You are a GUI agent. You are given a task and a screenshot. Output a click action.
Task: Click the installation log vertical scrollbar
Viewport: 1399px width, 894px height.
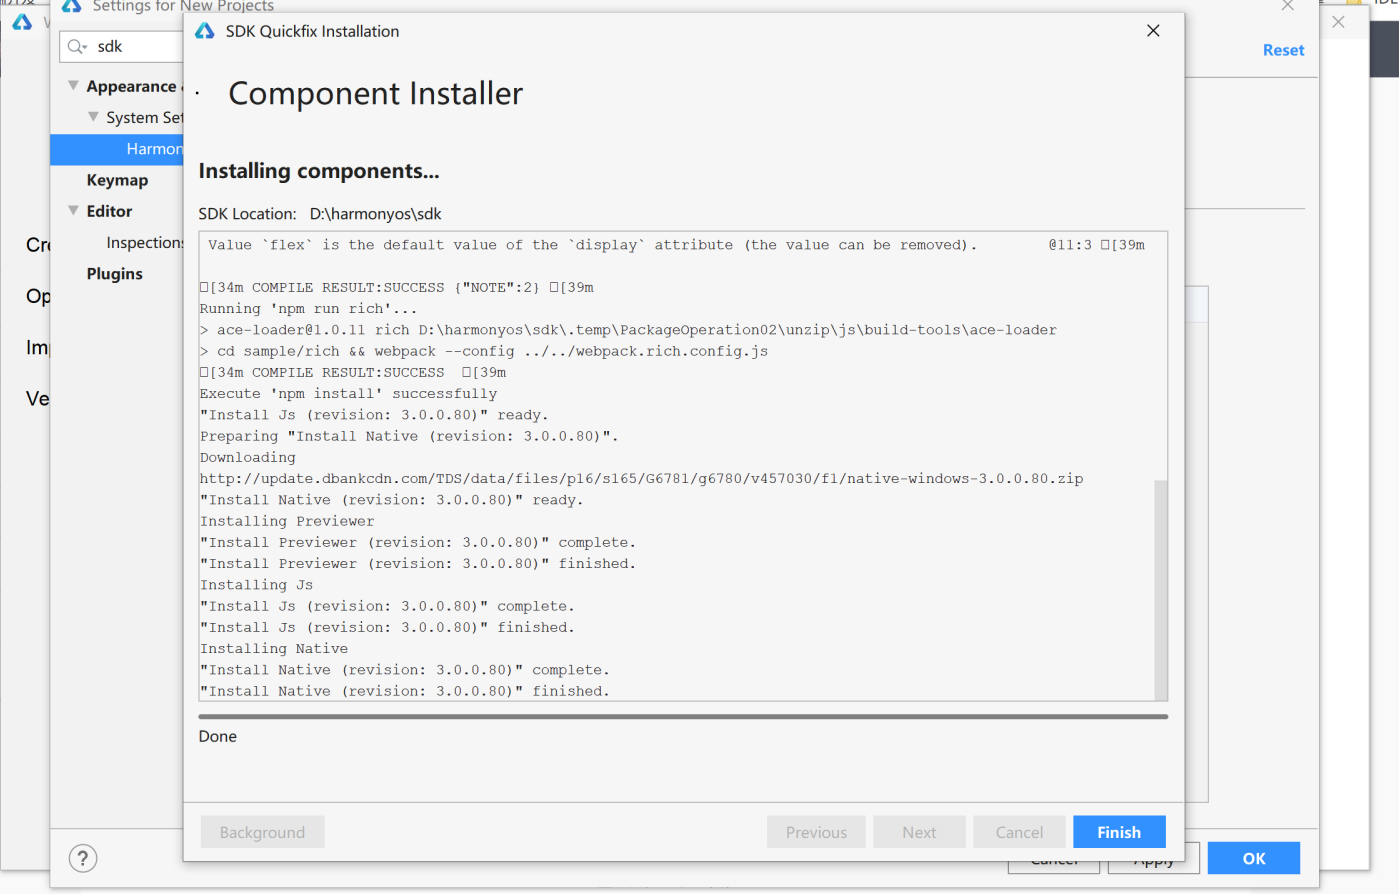pyautogui.click(x=1160, y=589)
